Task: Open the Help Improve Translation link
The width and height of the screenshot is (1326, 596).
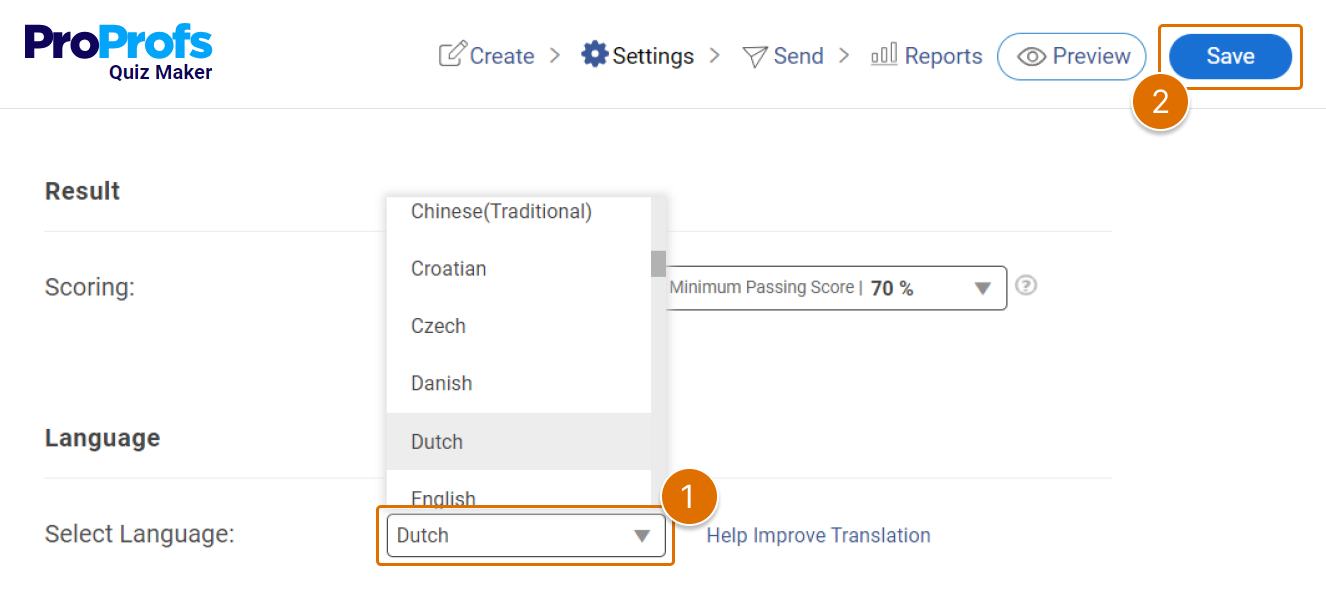Action: [818, 536]
